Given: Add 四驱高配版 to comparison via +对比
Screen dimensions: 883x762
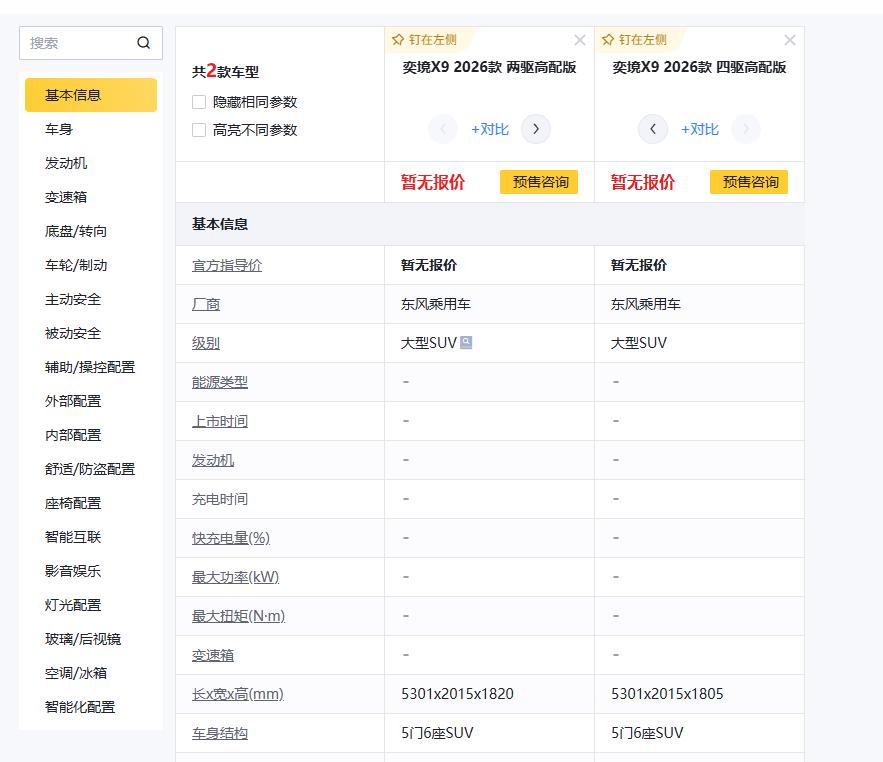Looking at the screenshot, I should pyautogui.click(x=699, y=129).
